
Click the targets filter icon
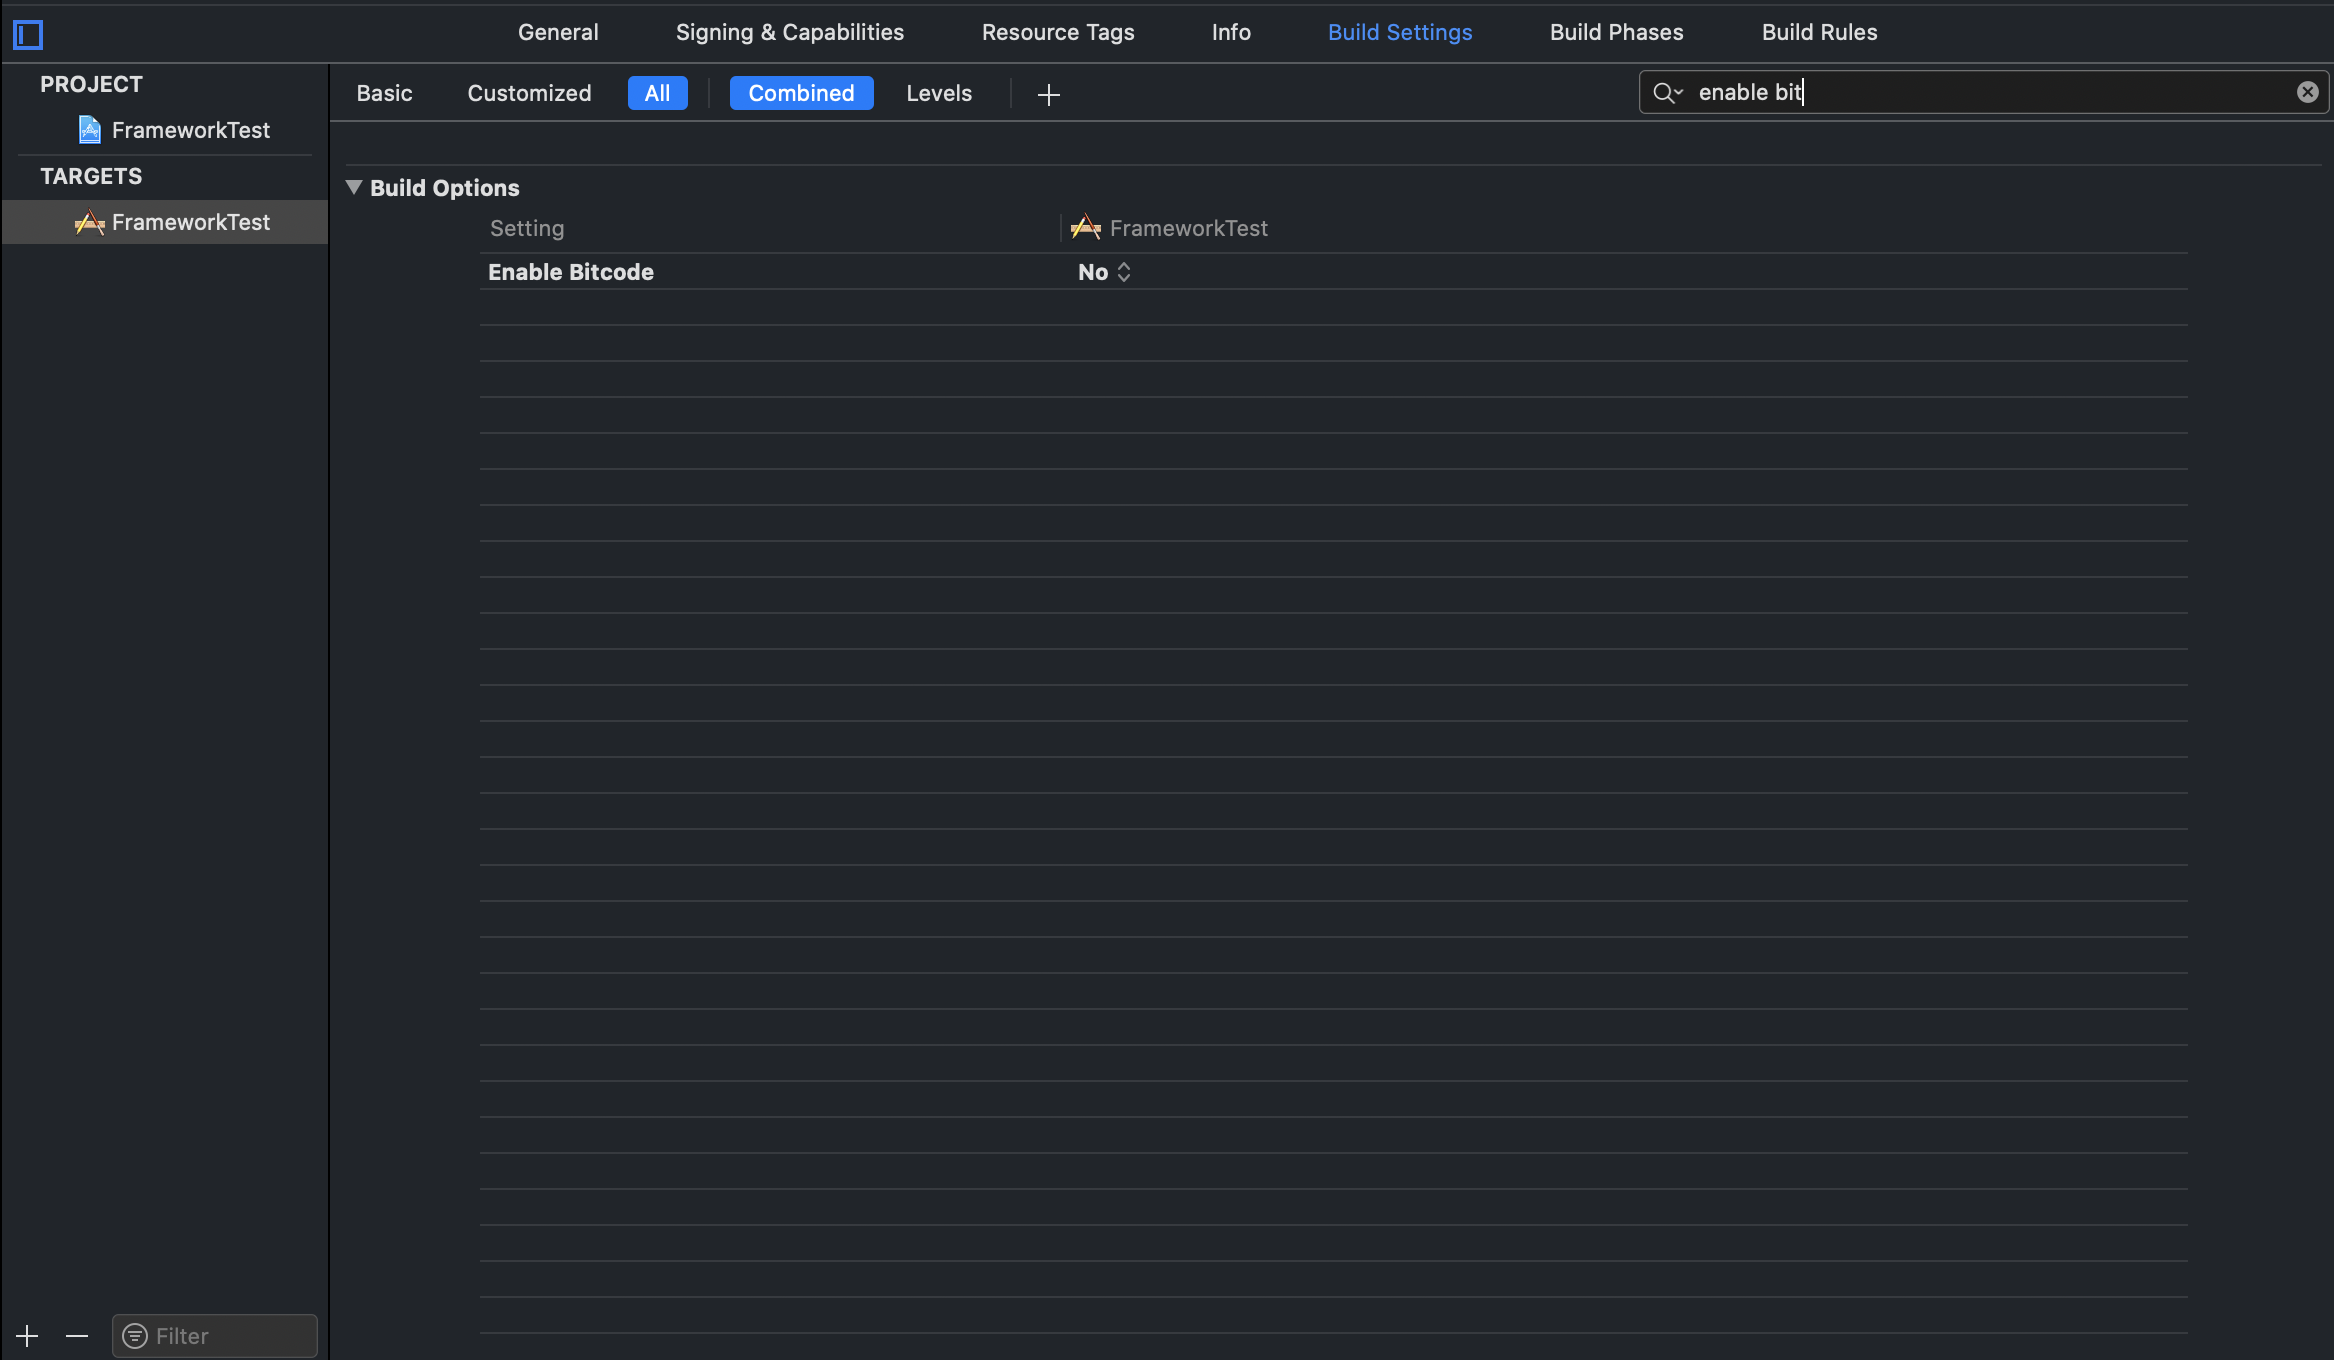[135, 1336]
